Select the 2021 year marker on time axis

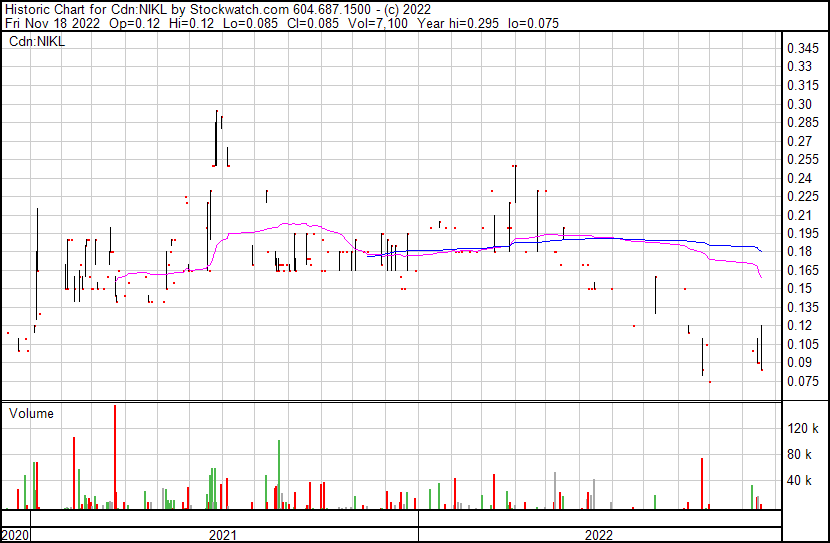223,535
